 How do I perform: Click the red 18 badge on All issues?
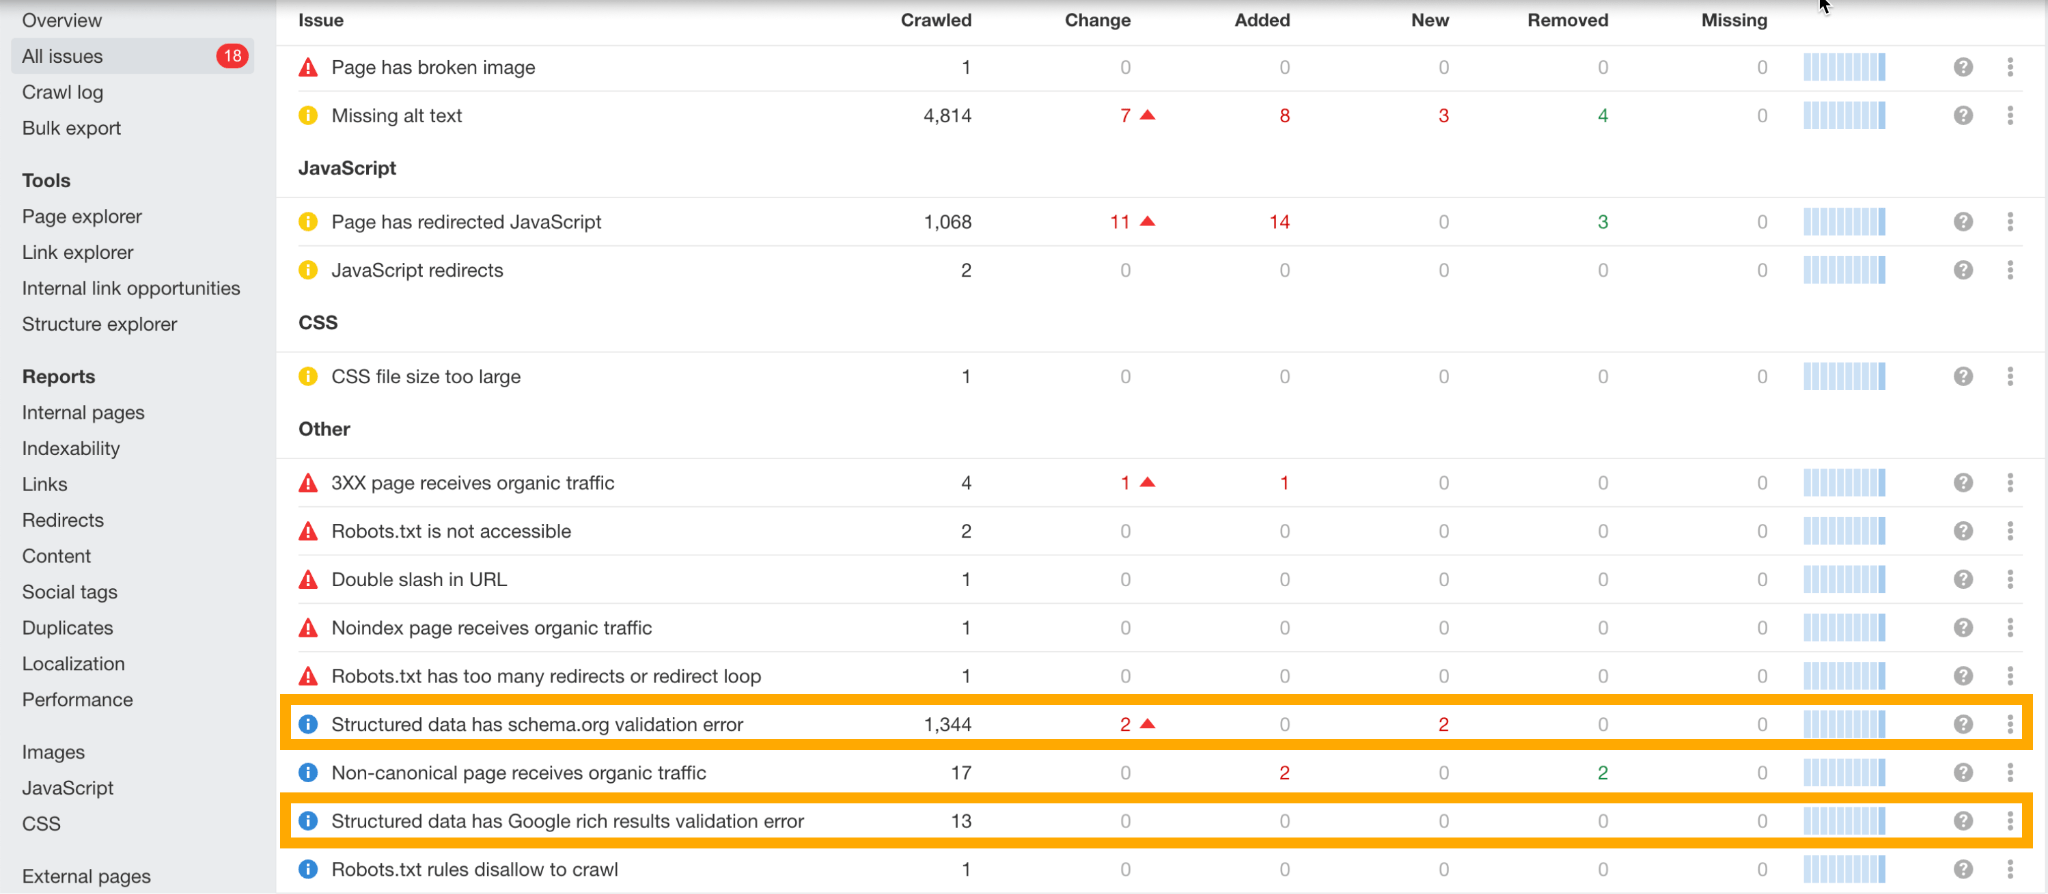pyautogui.click(x=232, y=56)
